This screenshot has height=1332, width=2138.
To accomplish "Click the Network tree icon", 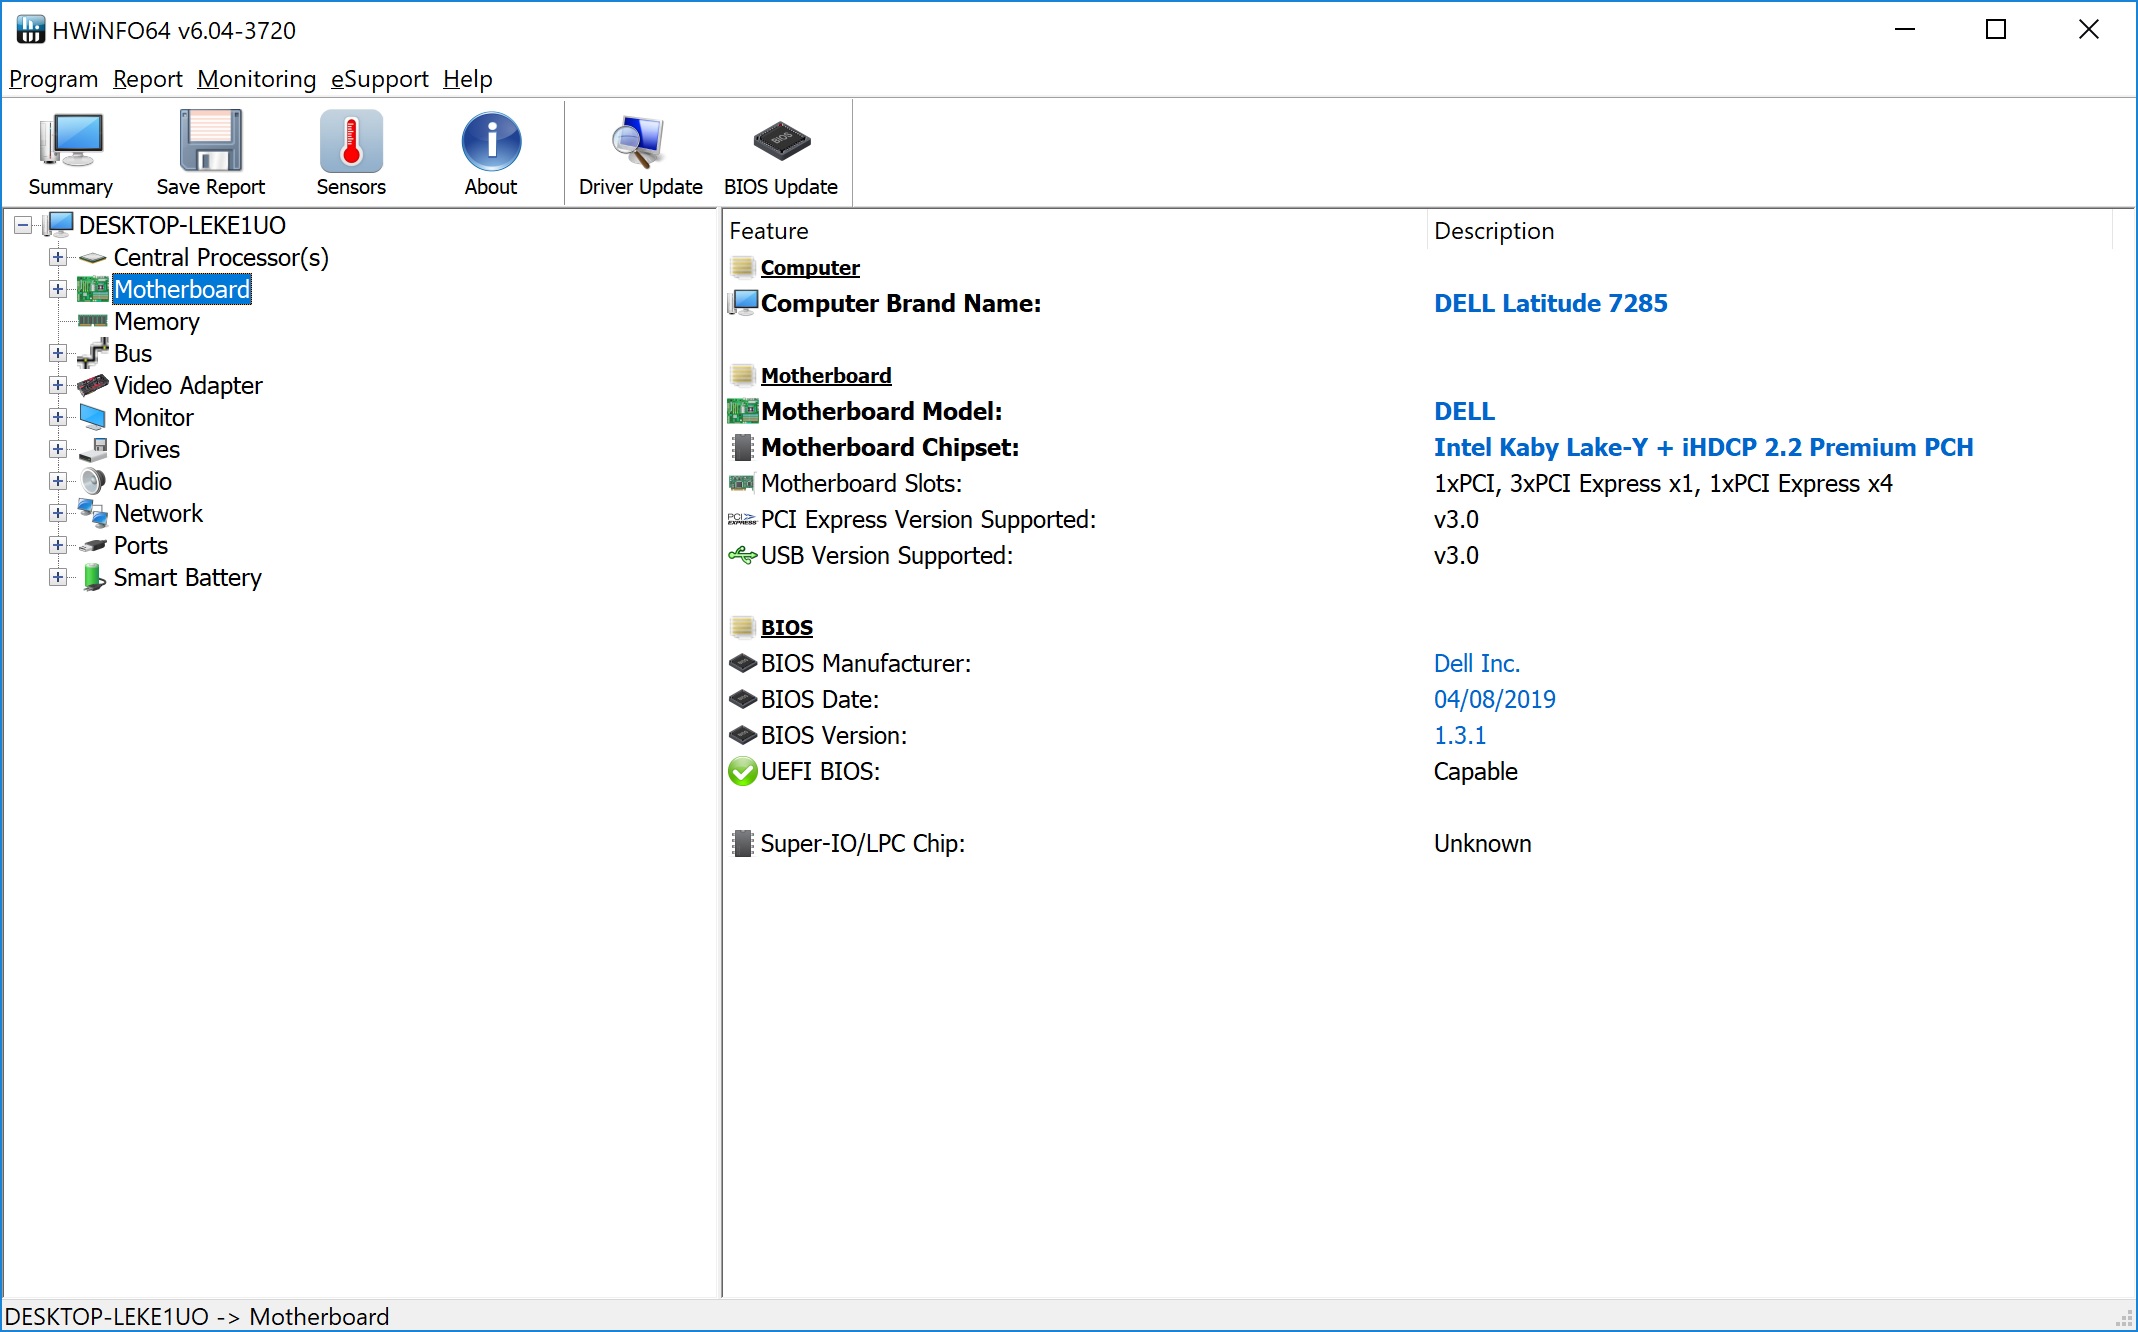I will tap(93, 513).
